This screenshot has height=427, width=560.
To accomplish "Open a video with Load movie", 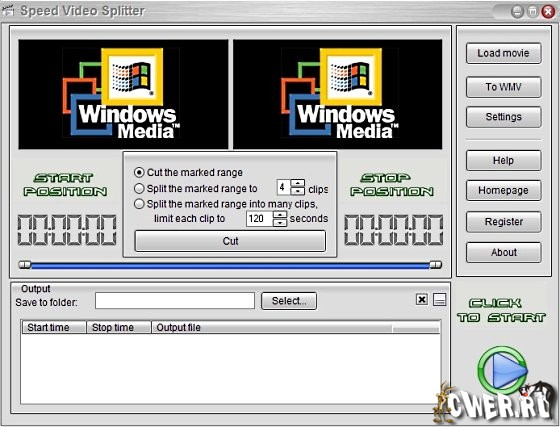I will (504, 53).
